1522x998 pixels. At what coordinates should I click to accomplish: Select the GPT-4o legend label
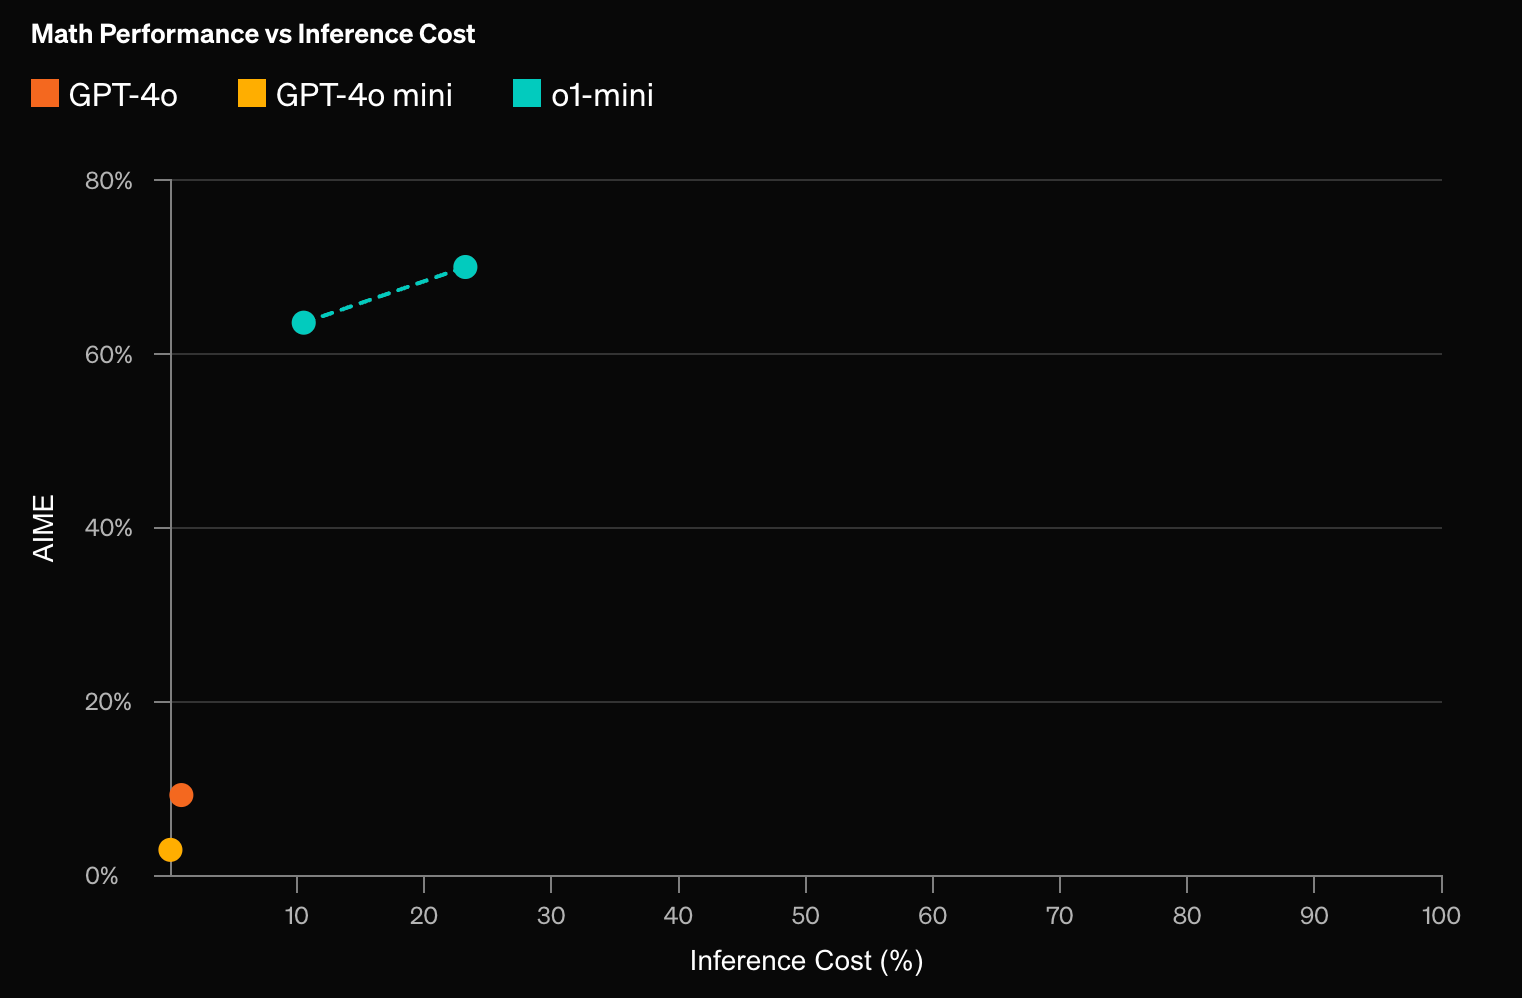[x=123, y=95]
